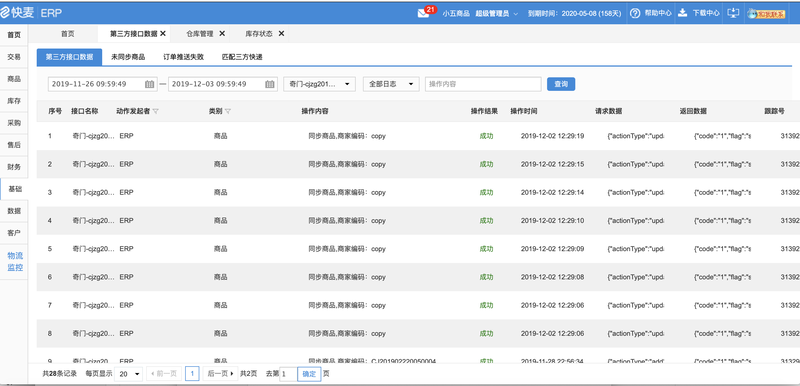Viewport: 800px width, 386px height.
Task: Open 物流监控 in the left sidebar
Action: [x=15, y=261]
